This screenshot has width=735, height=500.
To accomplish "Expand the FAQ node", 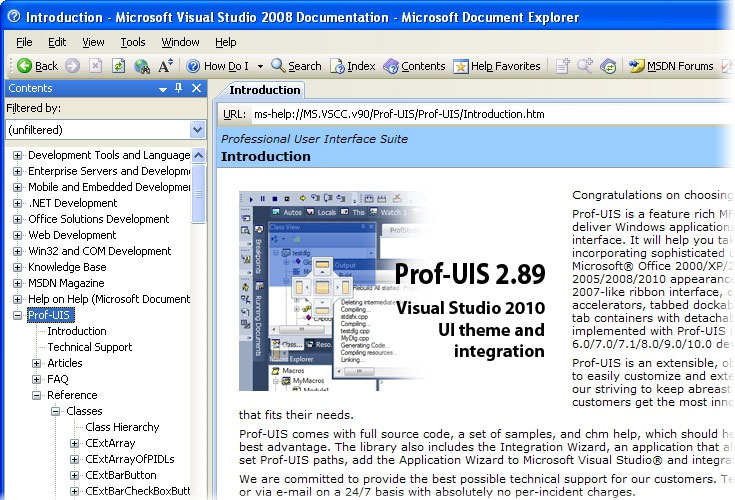I will [37, 379].
